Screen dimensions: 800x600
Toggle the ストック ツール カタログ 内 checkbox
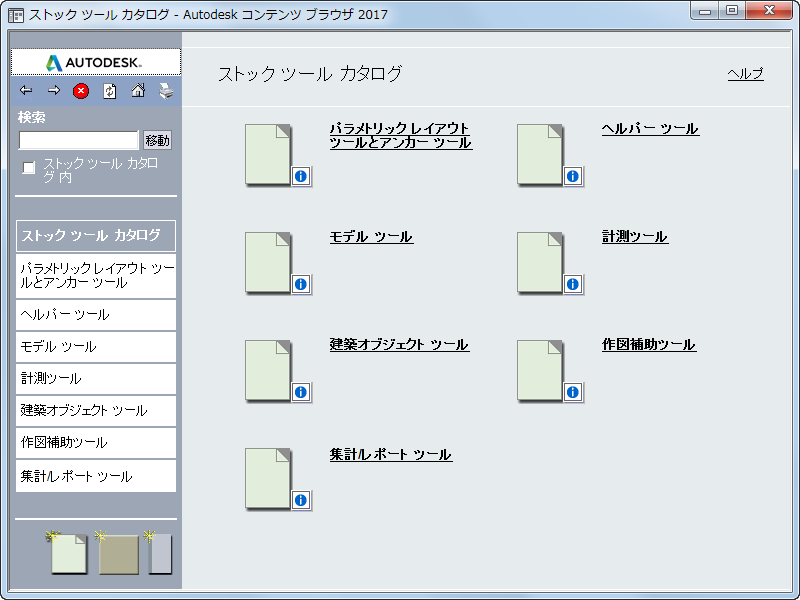coord(29,167)
